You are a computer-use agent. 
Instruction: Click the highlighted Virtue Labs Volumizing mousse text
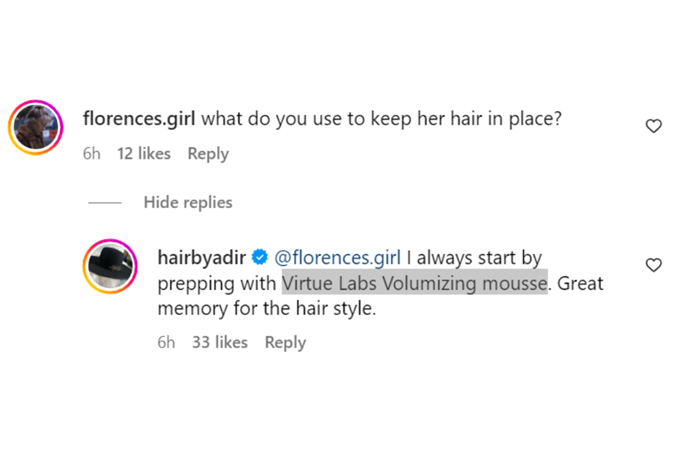tap(415, 283)
